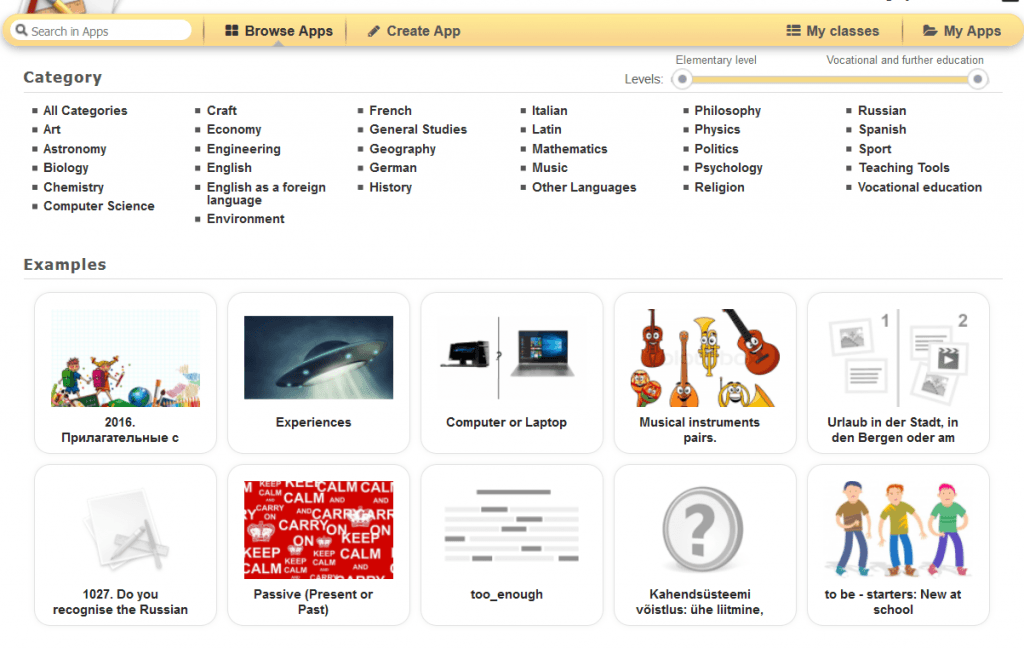Select the Geography category
The width and height of the screenshot is (1024, 648).
403,149
